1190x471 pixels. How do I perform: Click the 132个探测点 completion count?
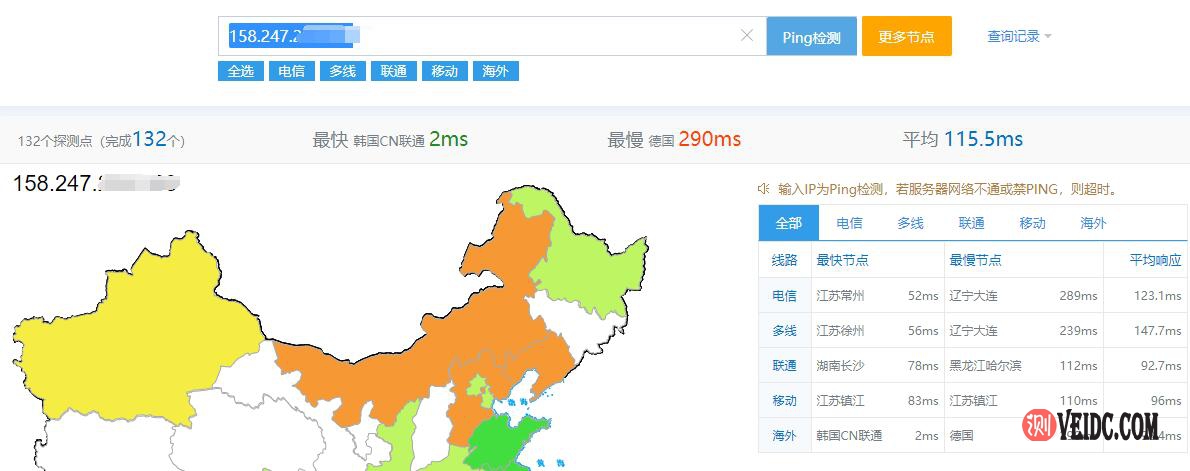click(x=101, y=140)
